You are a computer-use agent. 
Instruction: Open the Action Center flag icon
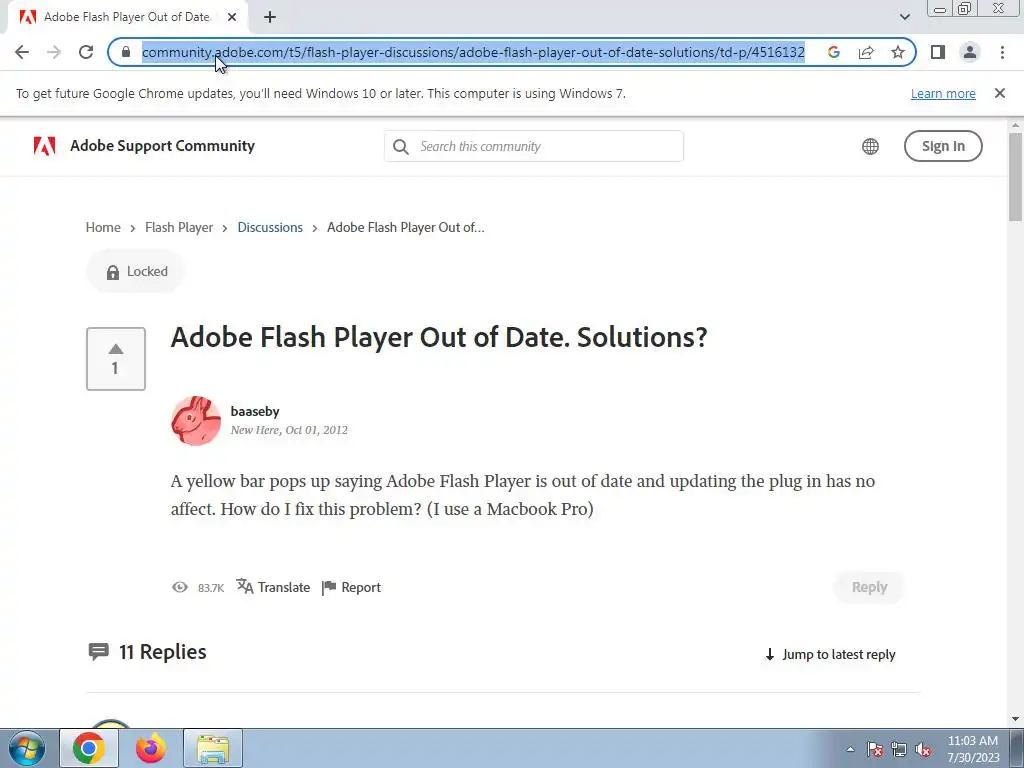pos(875,749)
